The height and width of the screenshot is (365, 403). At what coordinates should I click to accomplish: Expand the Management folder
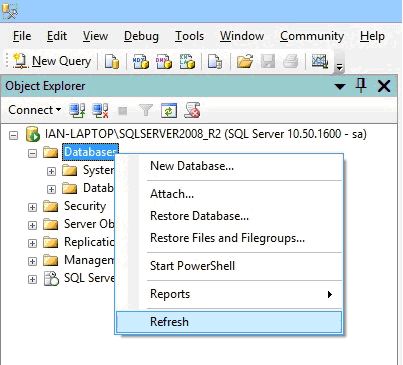point(32,261)
